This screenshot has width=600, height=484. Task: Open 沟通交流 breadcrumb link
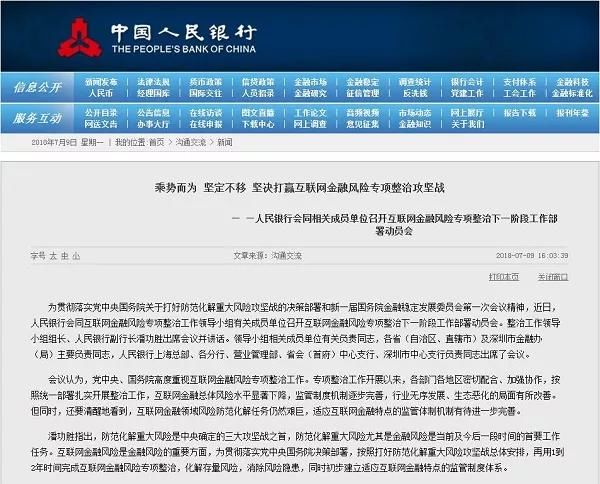click(x=191, y=142)
